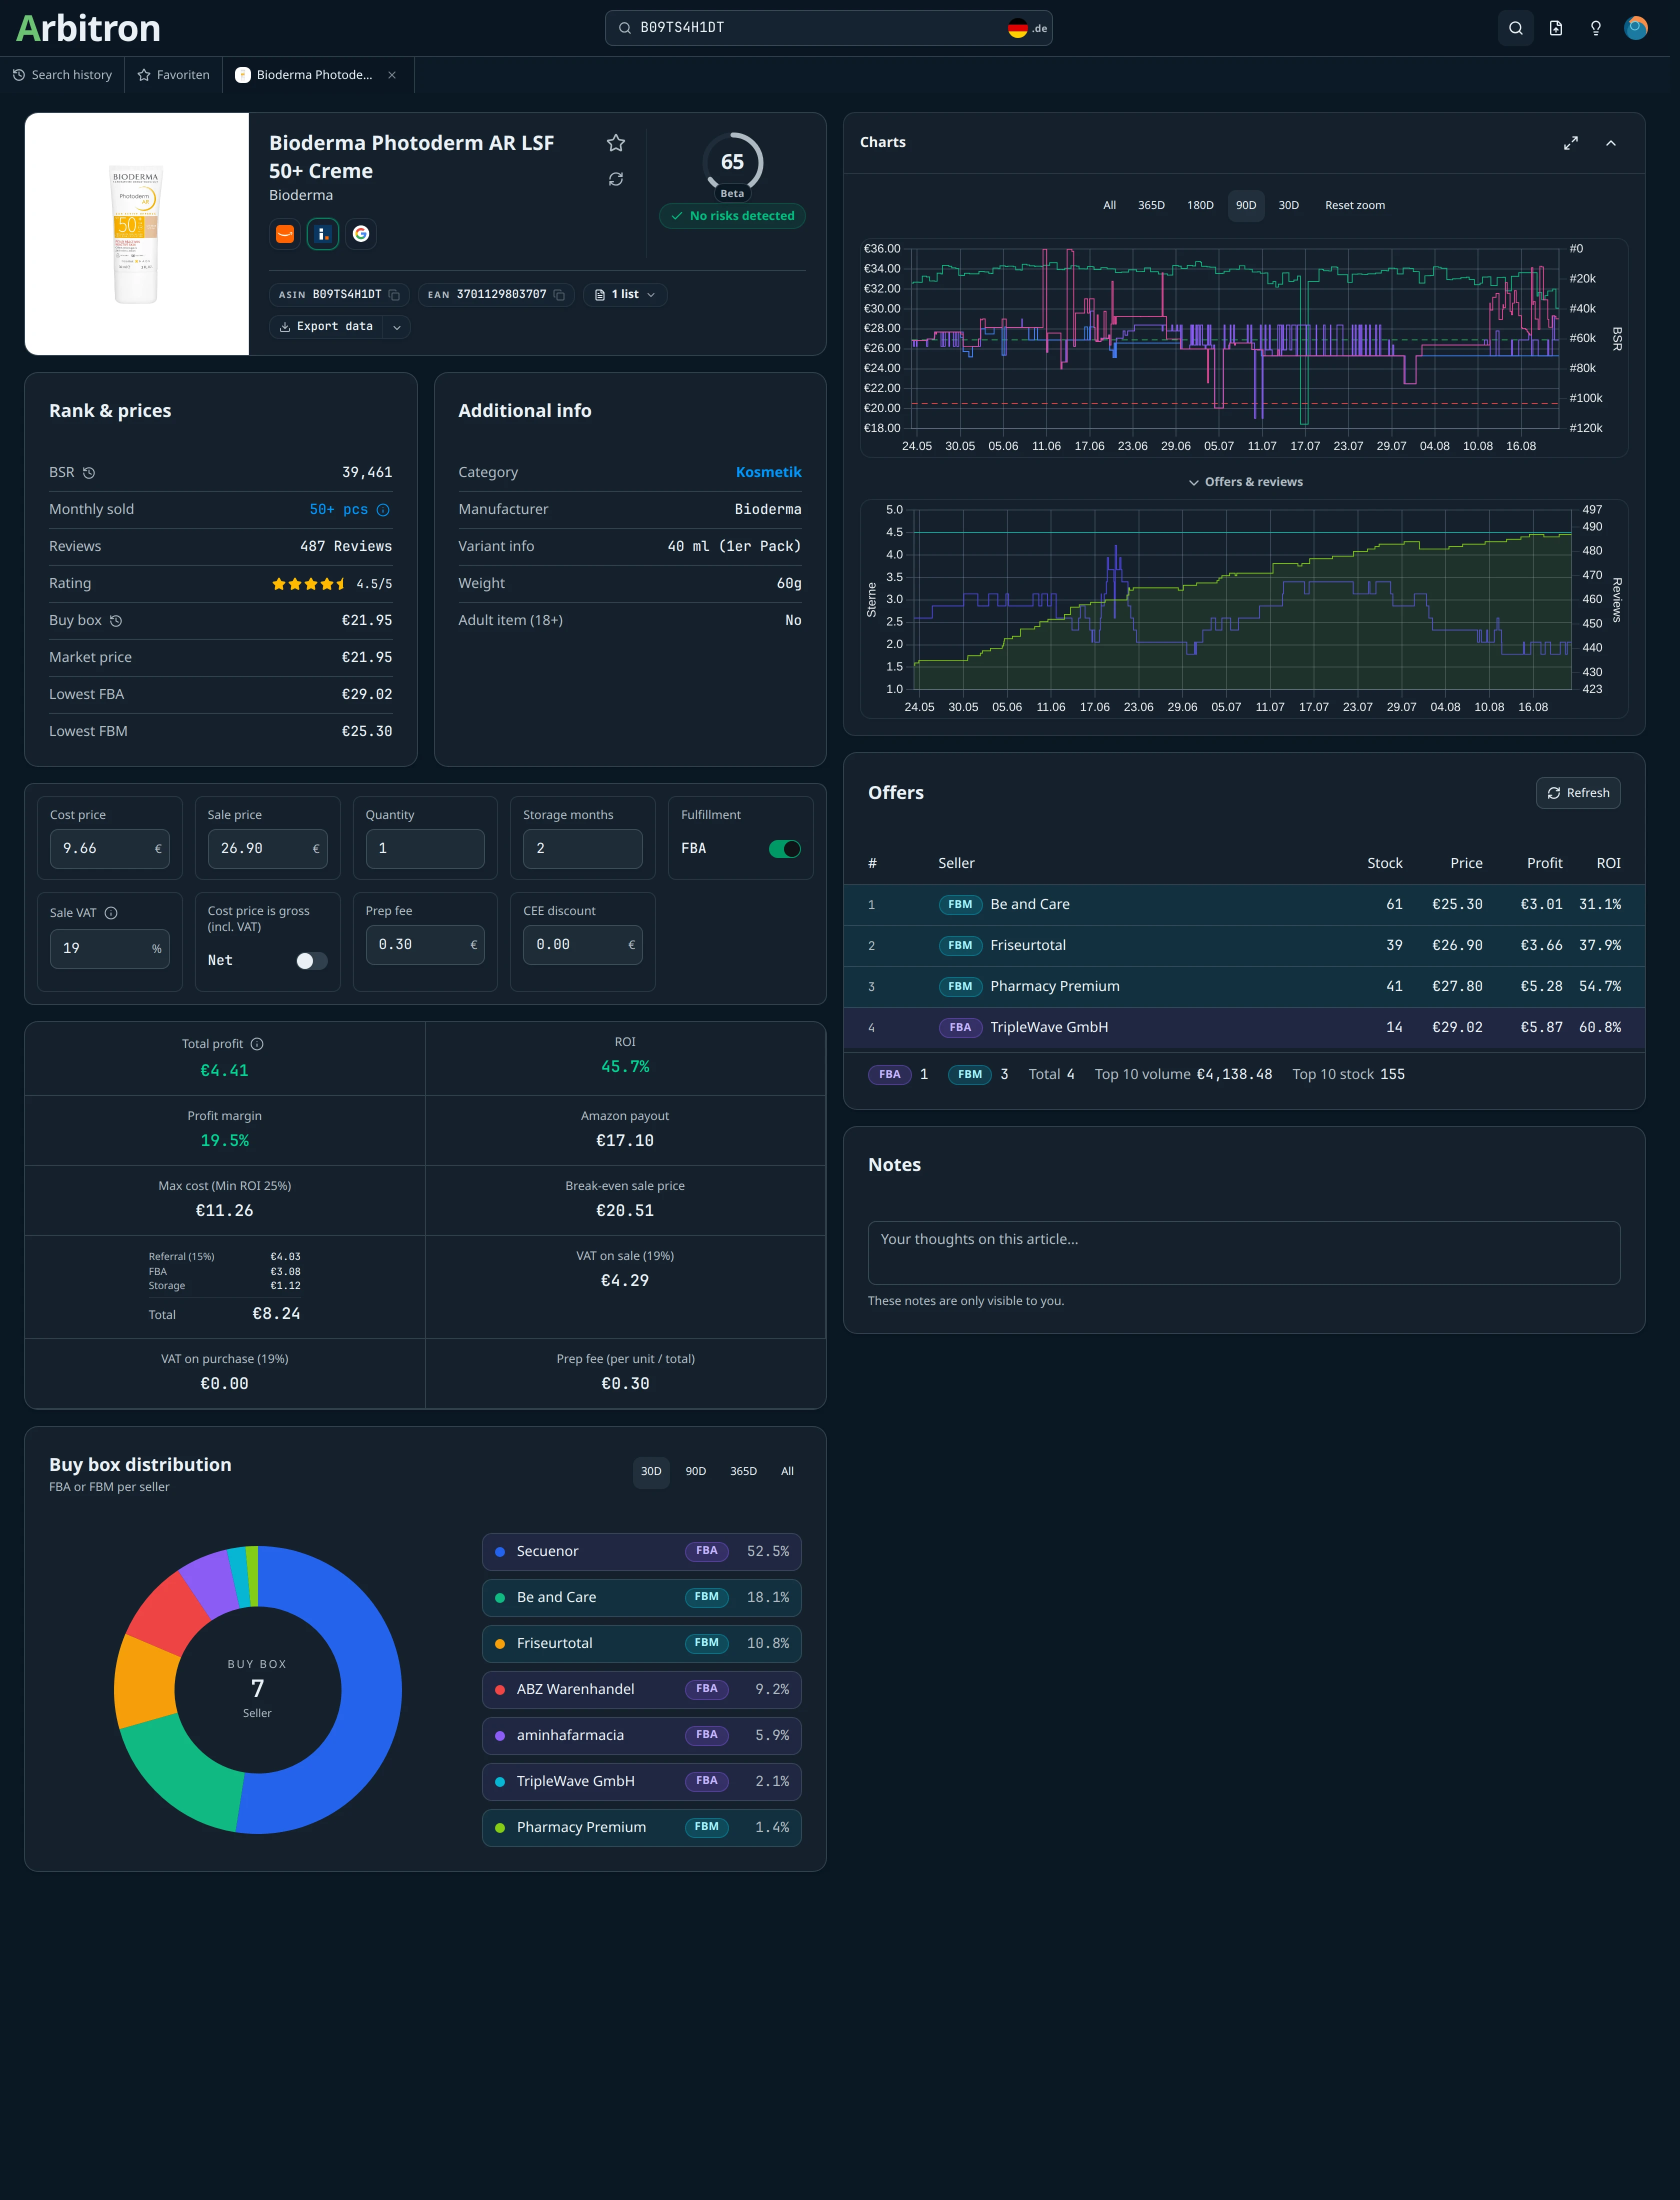Toggle the FBA fulfillment switch
The height and width of the screenshot is (2200, 1680).
785,849
